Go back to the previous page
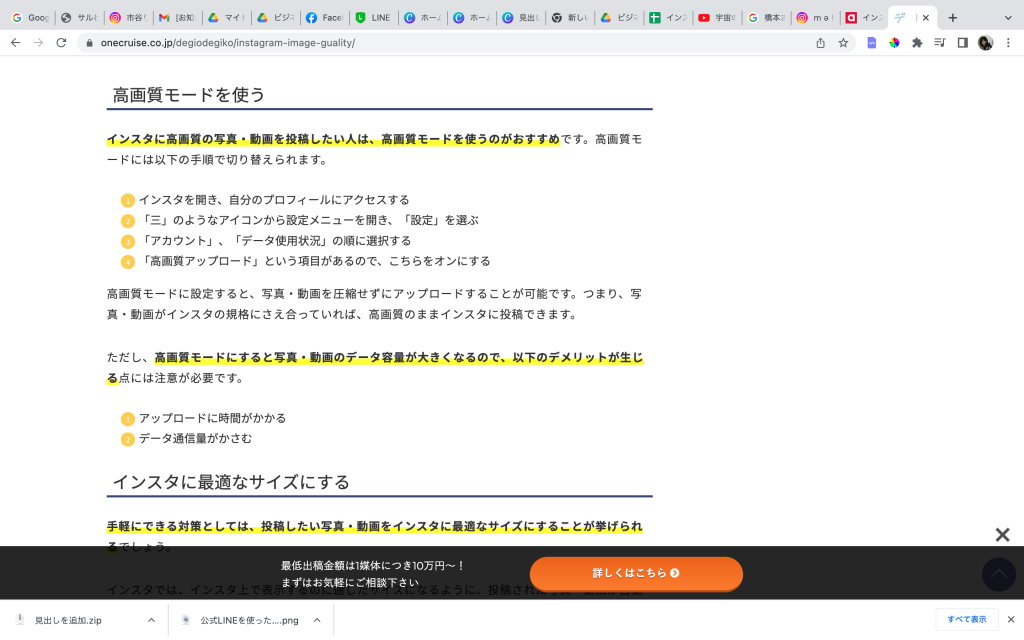The height and width of the screenshot is (640, 1024). pyautogui.click(x=16, y=42)
